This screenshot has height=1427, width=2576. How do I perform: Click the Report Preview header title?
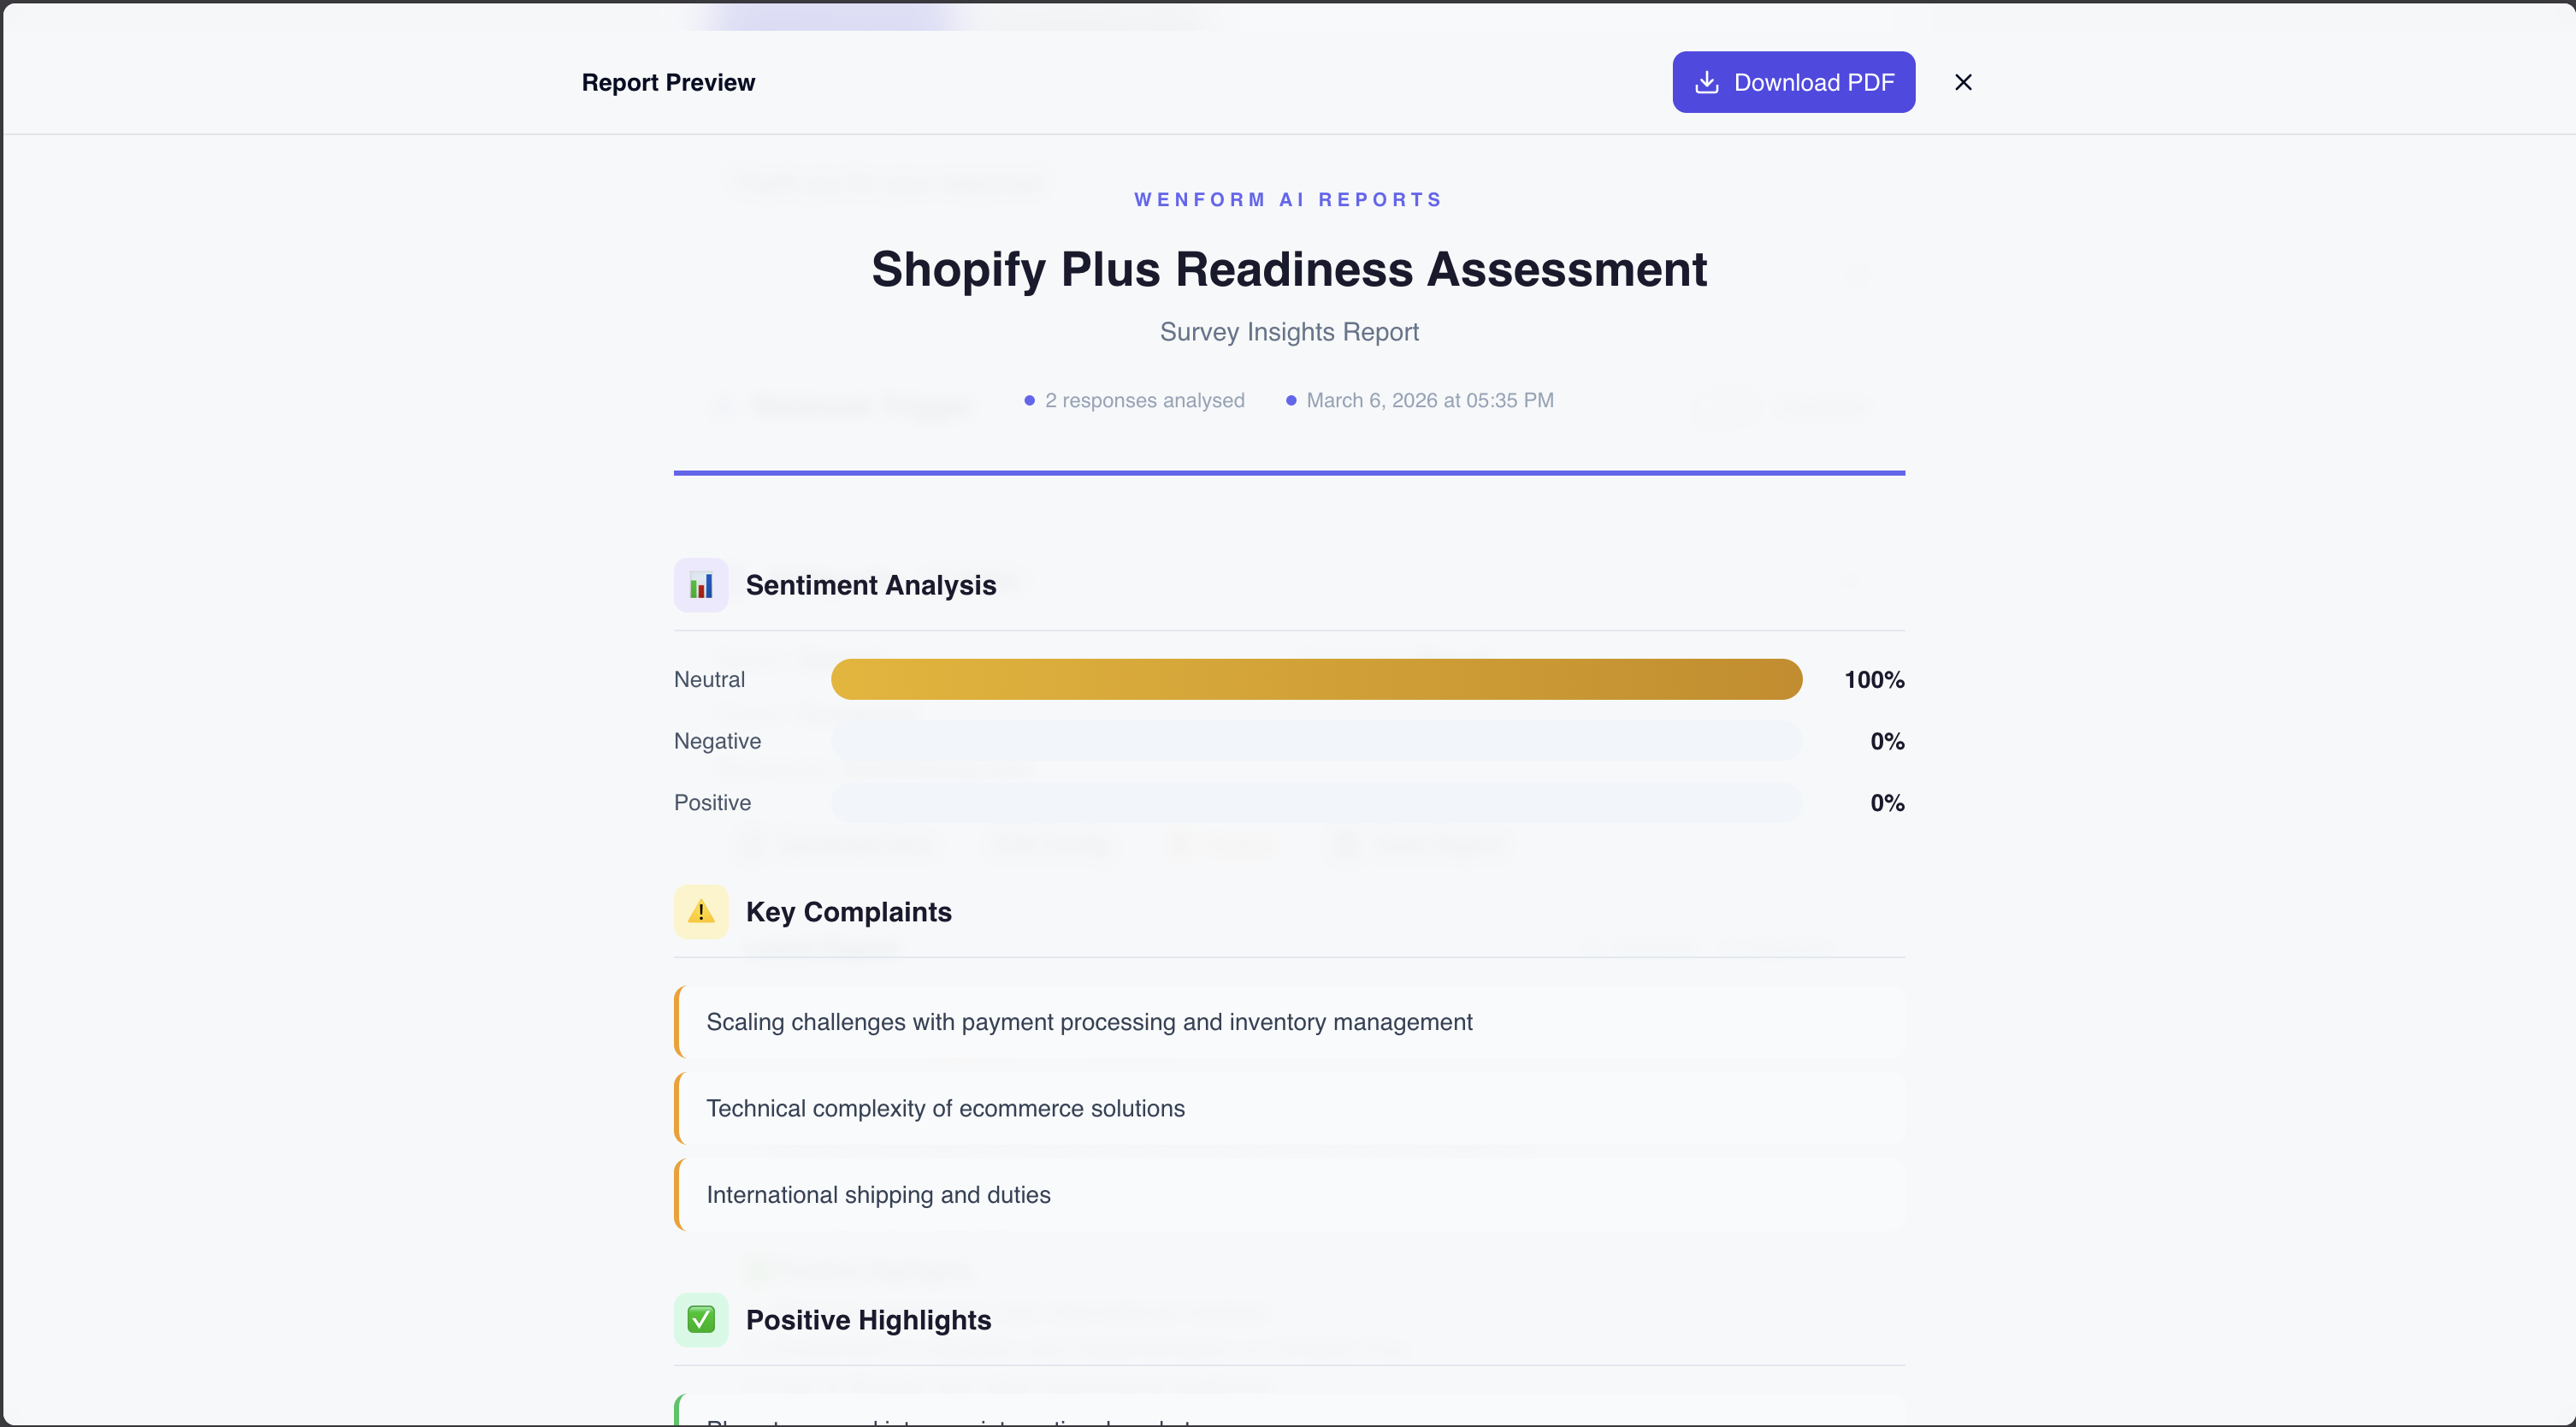point(668,82)
